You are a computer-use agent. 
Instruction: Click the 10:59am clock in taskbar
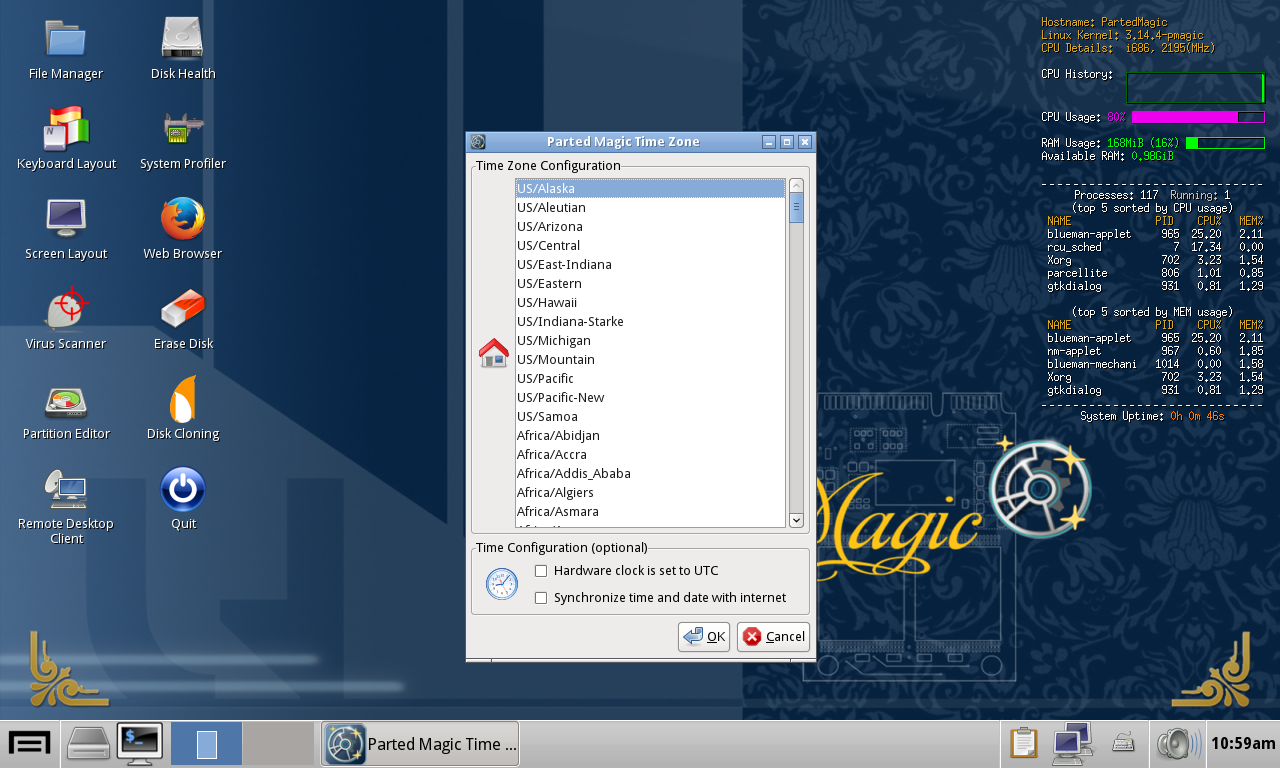coord(1243,744)
